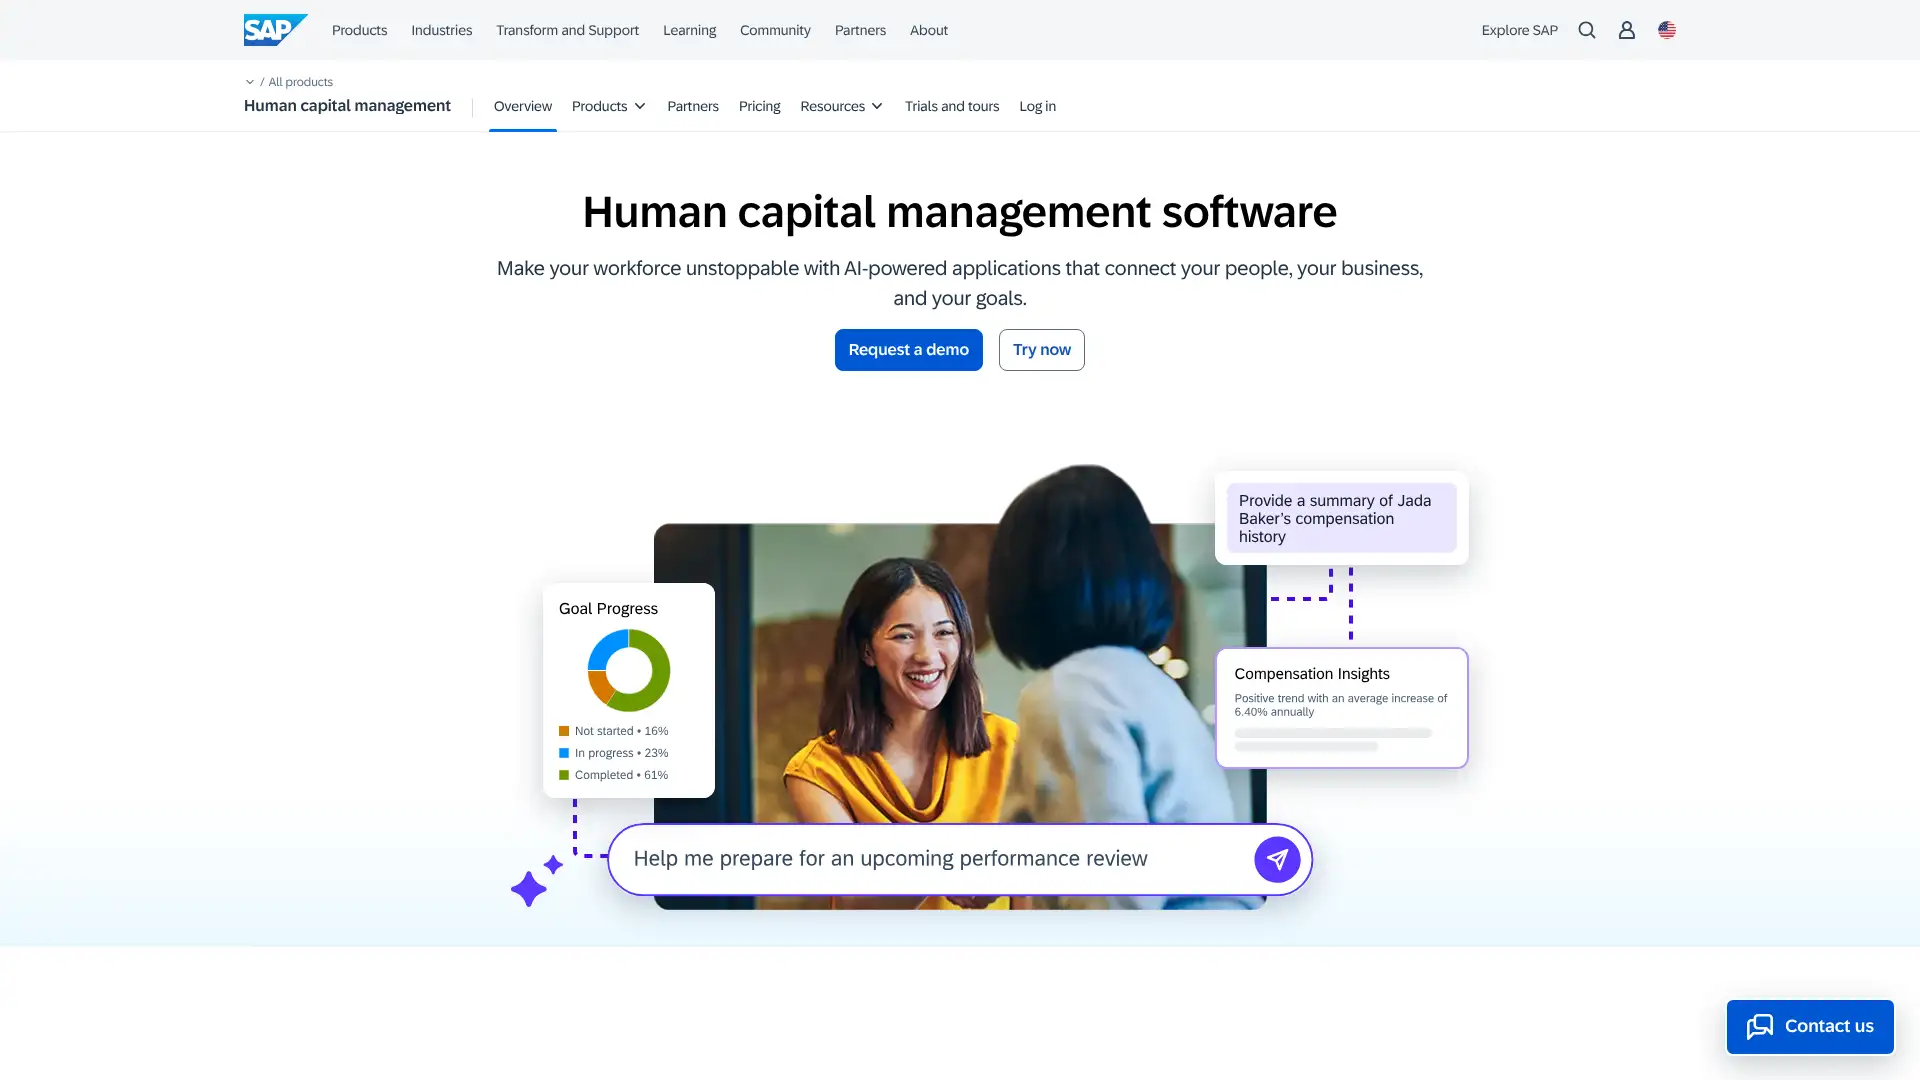Open the Contact us chat button
The width and height of the screenshot is (1920, 1080).
[x=1810, y=1027]
